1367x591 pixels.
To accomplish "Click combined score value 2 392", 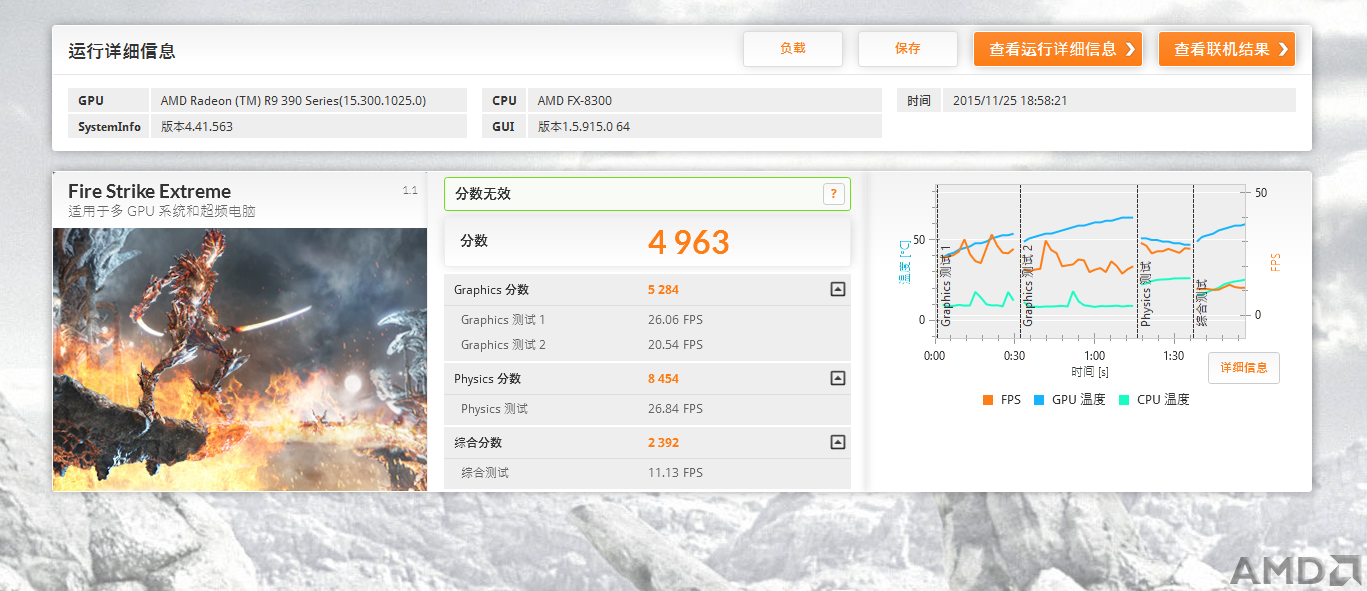I will (663, 443).
